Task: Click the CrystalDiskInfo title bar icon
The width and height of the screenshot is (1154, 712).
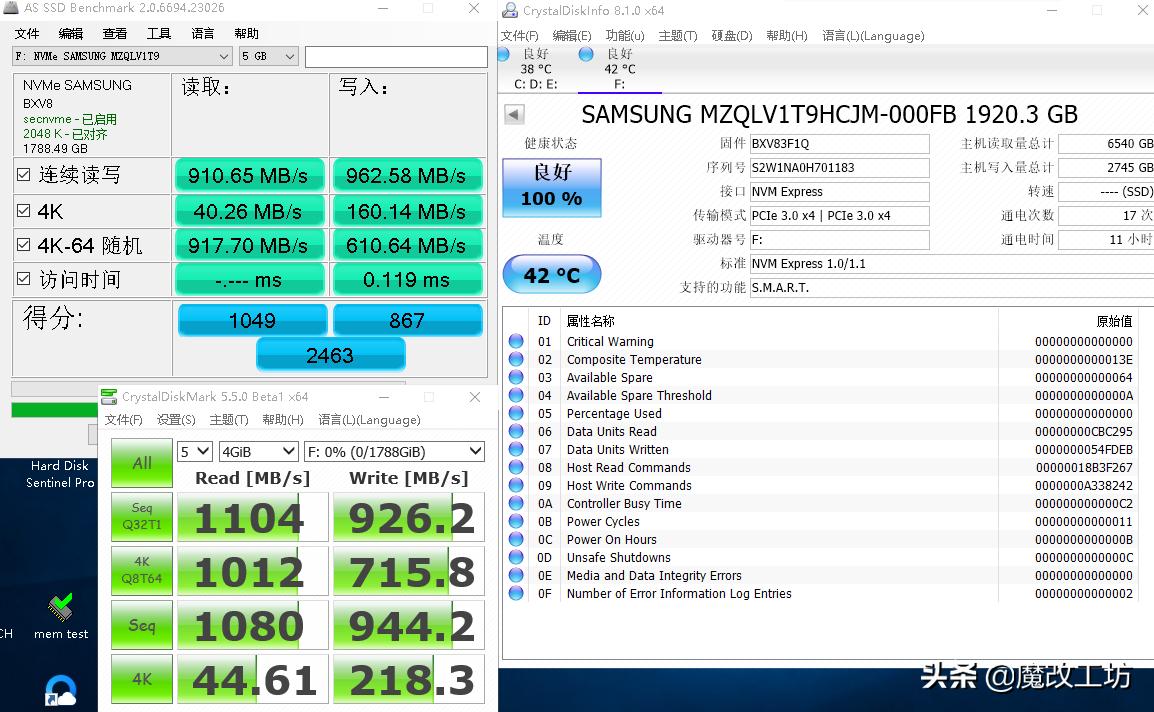Action: [508, 10]
